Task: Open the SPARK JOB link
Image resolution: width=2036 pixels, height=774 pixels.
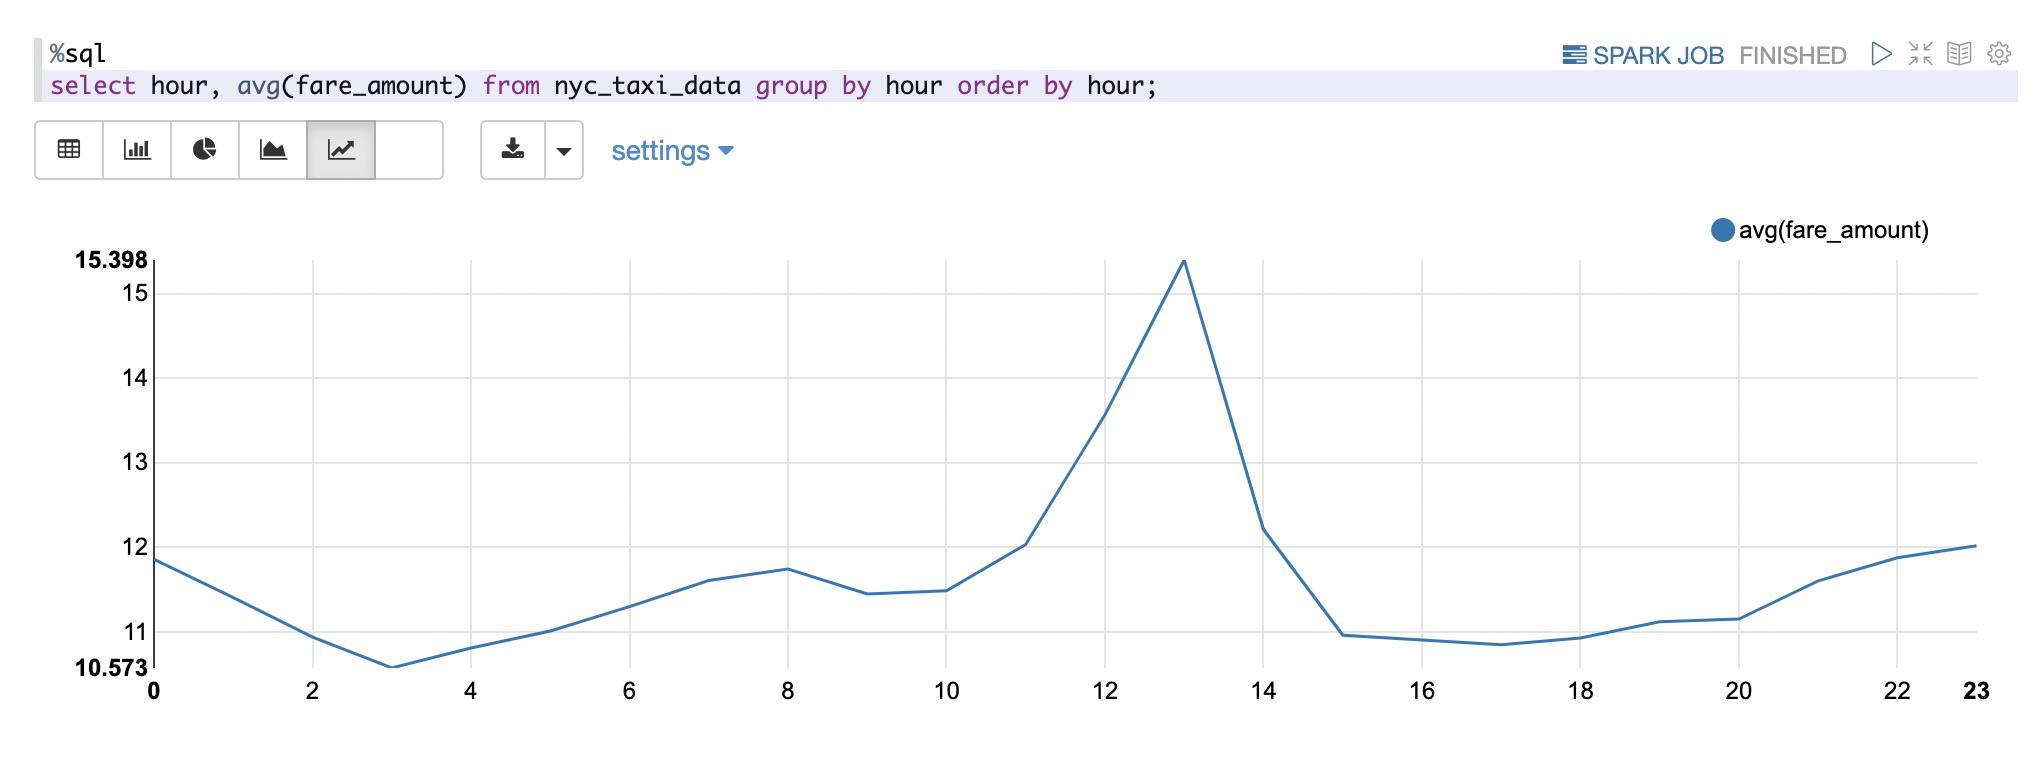Action: (1643, 55)
